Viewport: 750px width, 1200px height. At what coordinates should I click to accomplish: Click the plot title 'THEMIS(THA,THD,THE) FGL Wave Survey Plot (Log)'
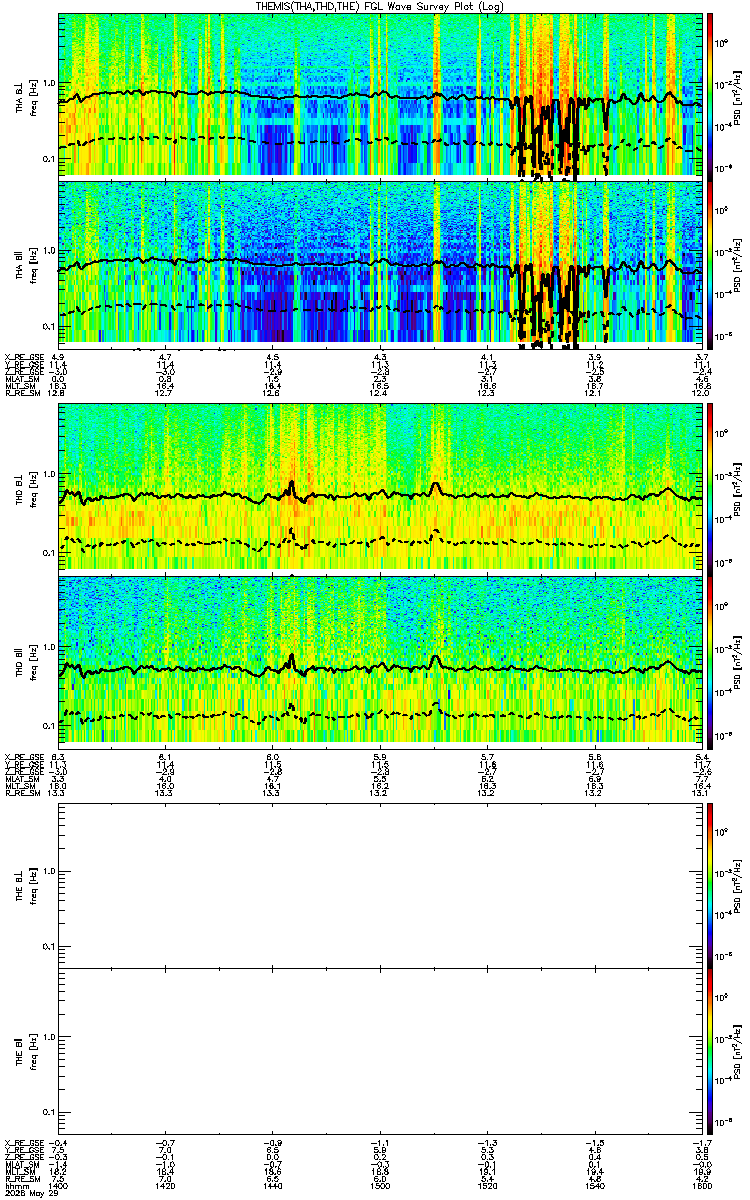[x=382, y=6]
